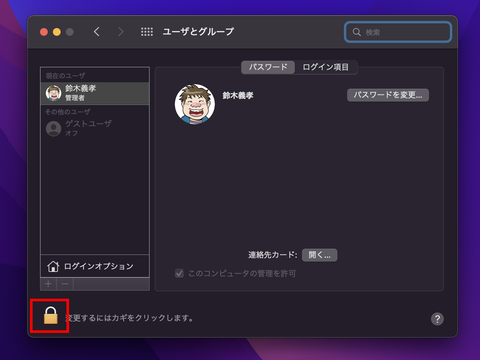Switch to the パスワード tab
The width and height of the screenshot is (480, 360).
point(268,67)
